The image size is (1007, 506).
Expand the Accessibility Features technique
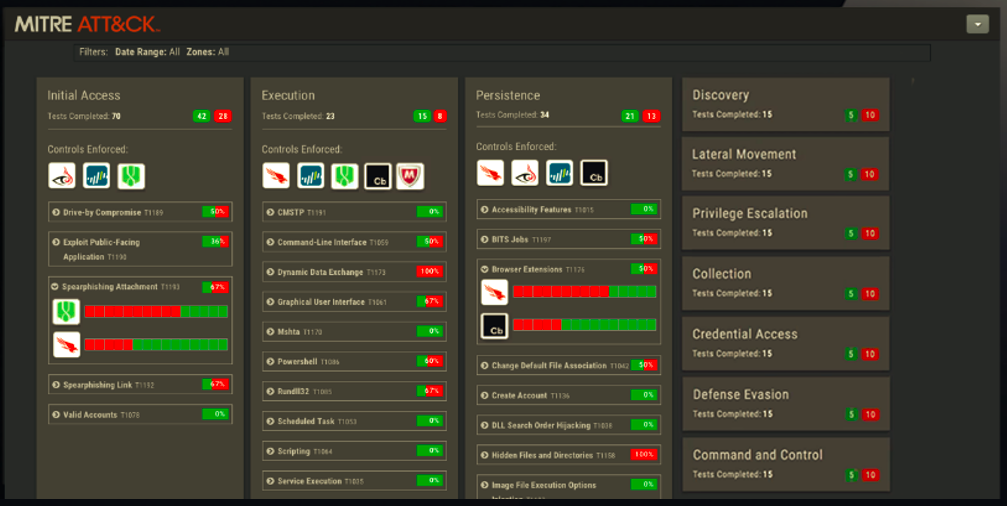(568, 209)
